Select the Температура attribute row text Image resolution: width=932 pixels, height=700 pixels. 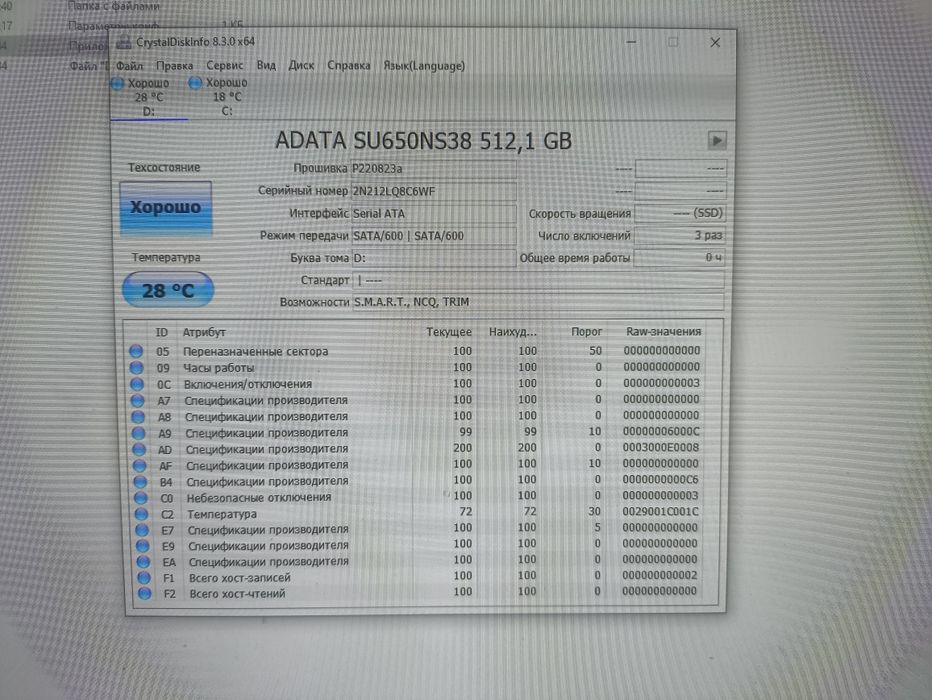tap(222, 514)
